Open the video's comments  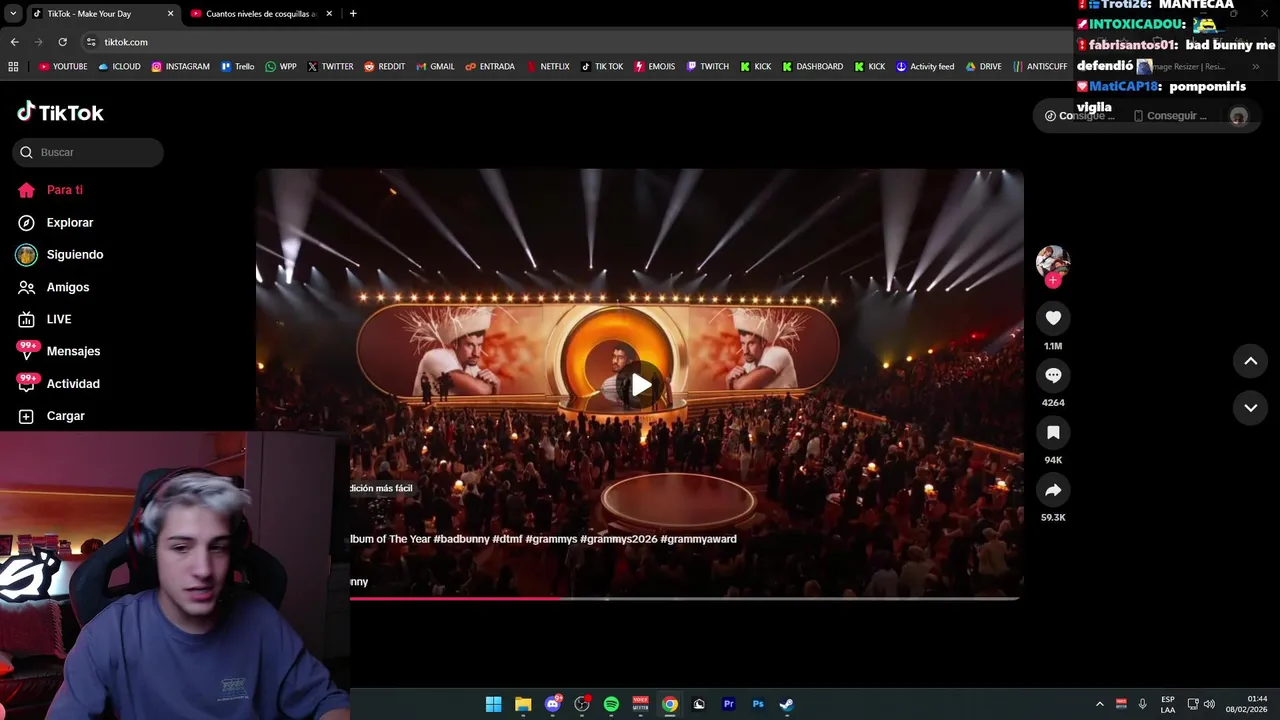(x=1053, y=375)
